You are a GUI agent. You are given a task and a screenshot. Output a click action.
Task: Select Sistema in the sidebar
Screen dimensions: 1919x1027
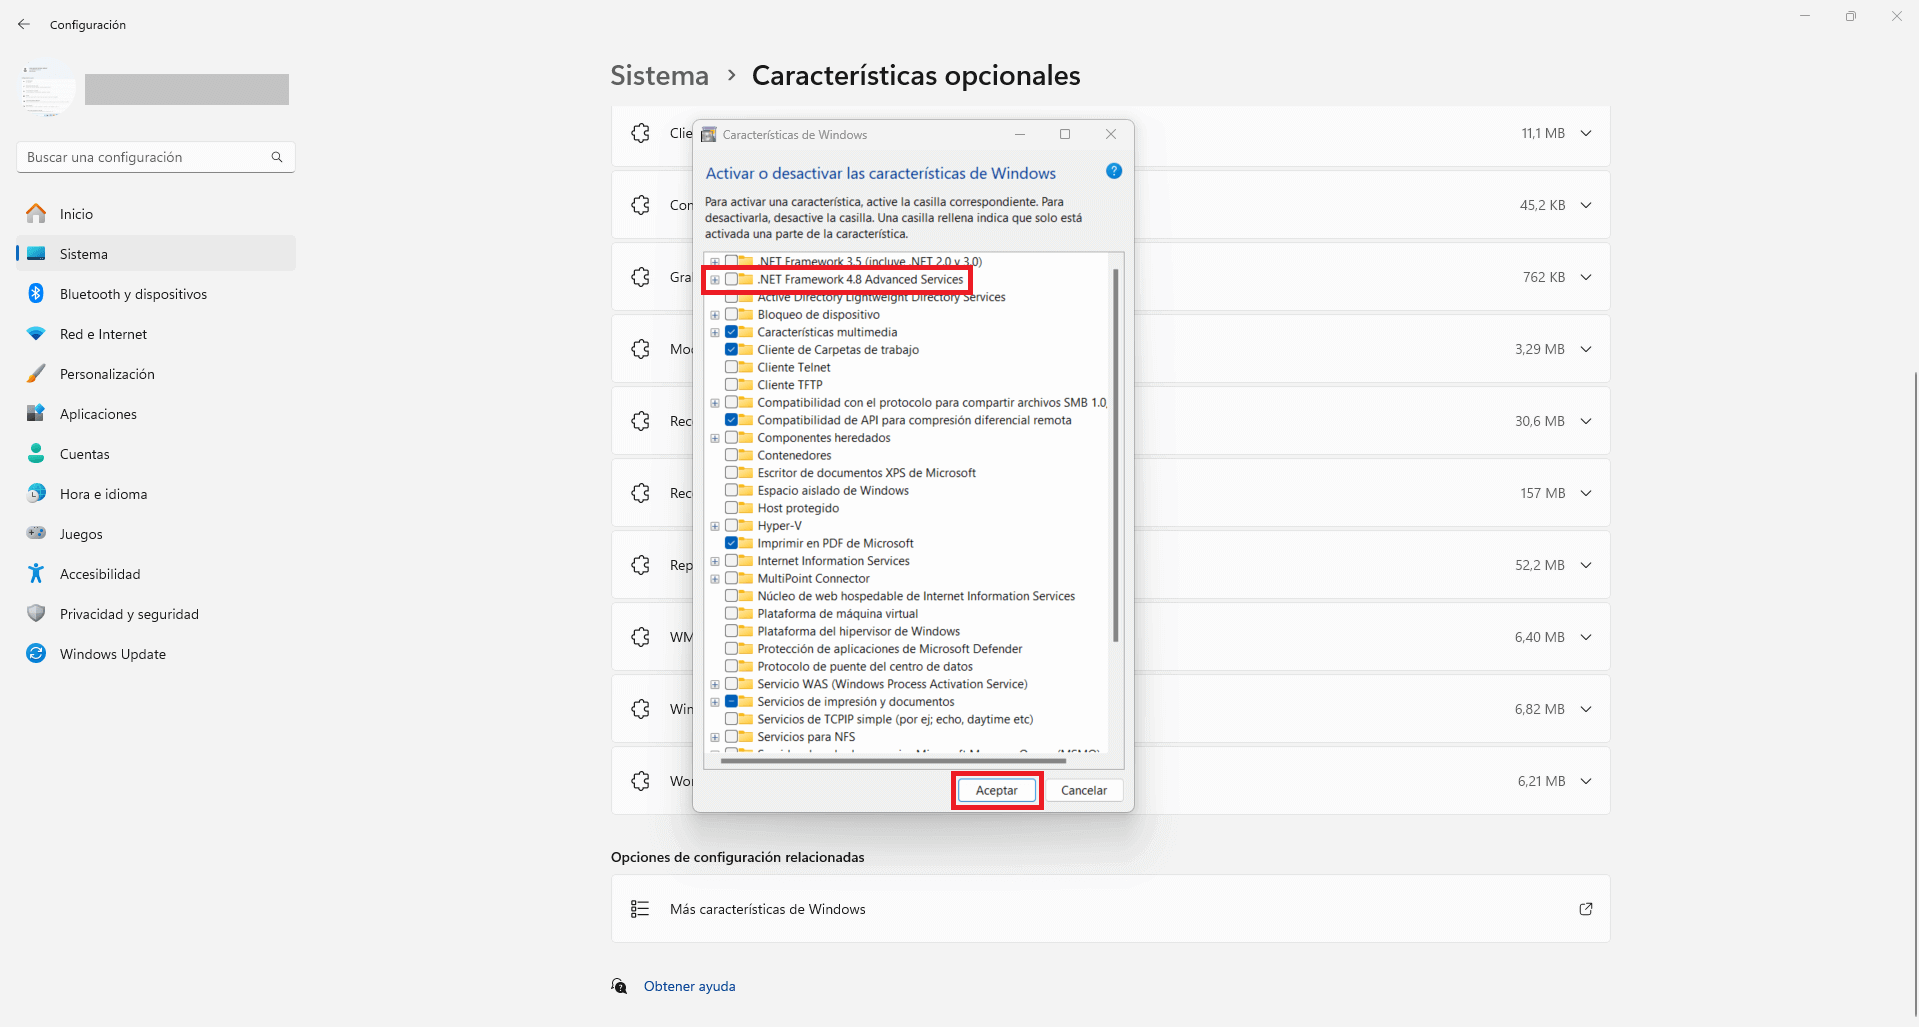156,254
